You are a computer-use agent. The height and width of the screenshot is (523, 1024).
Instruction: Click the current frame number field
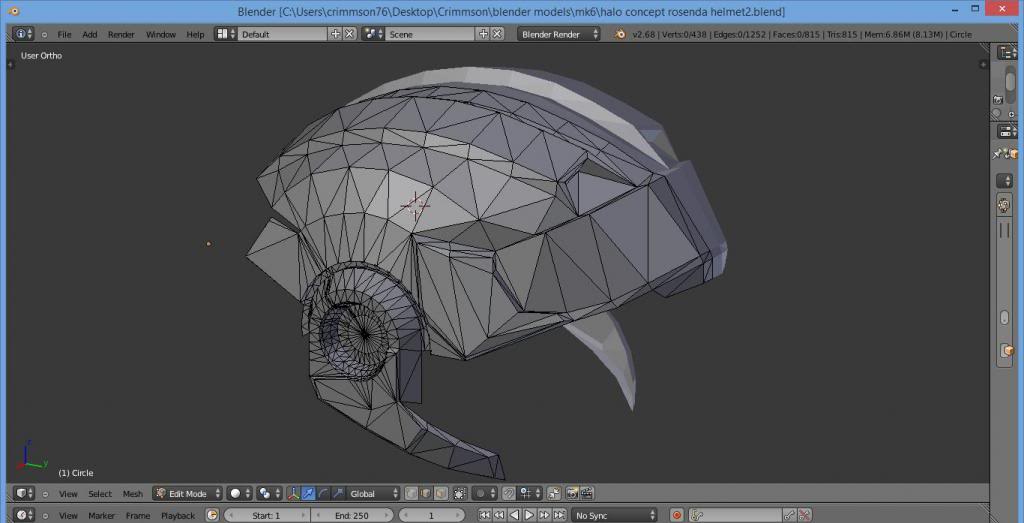[x=431, y=515]
